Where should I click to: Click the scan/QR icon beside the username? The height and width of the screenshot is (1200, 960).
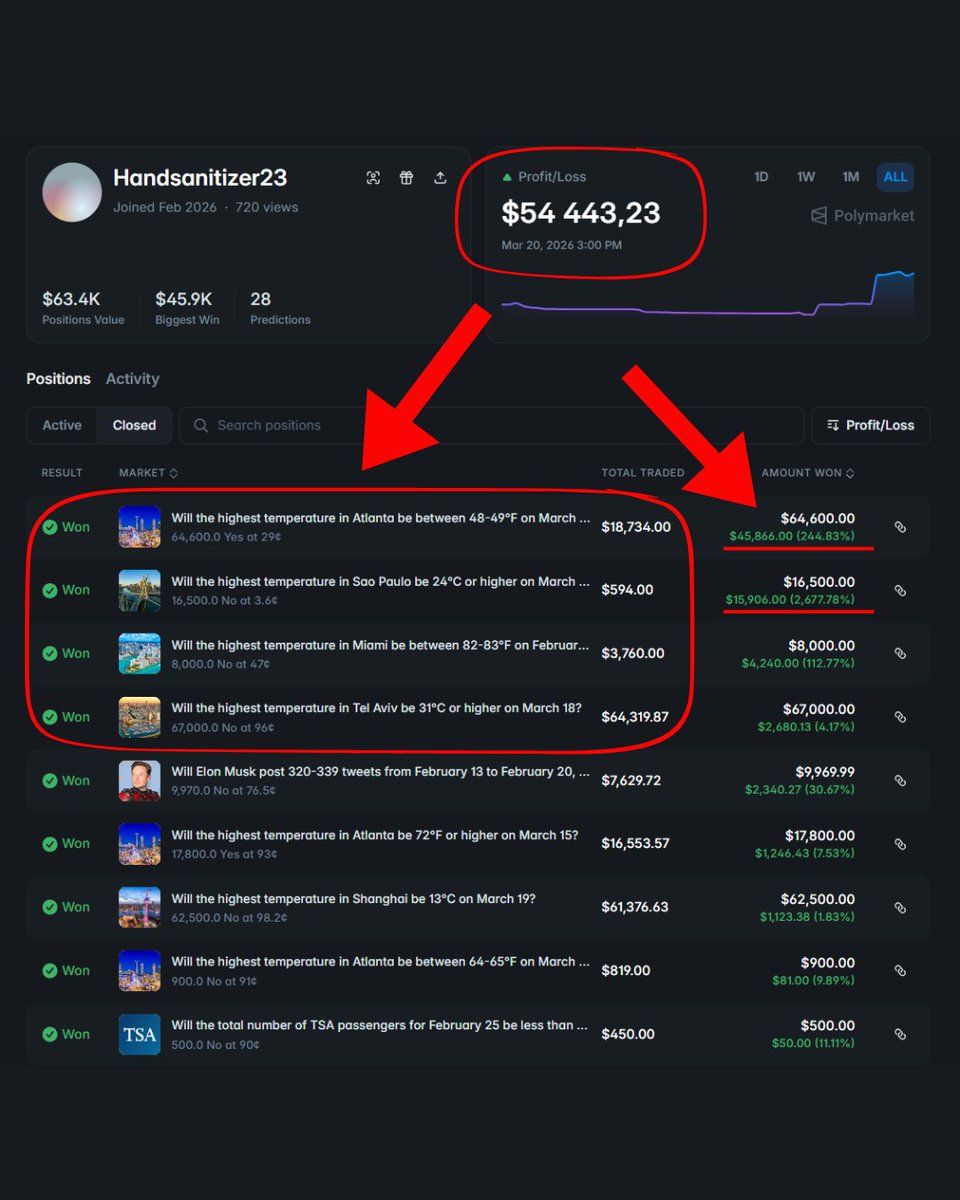point(373,178)
